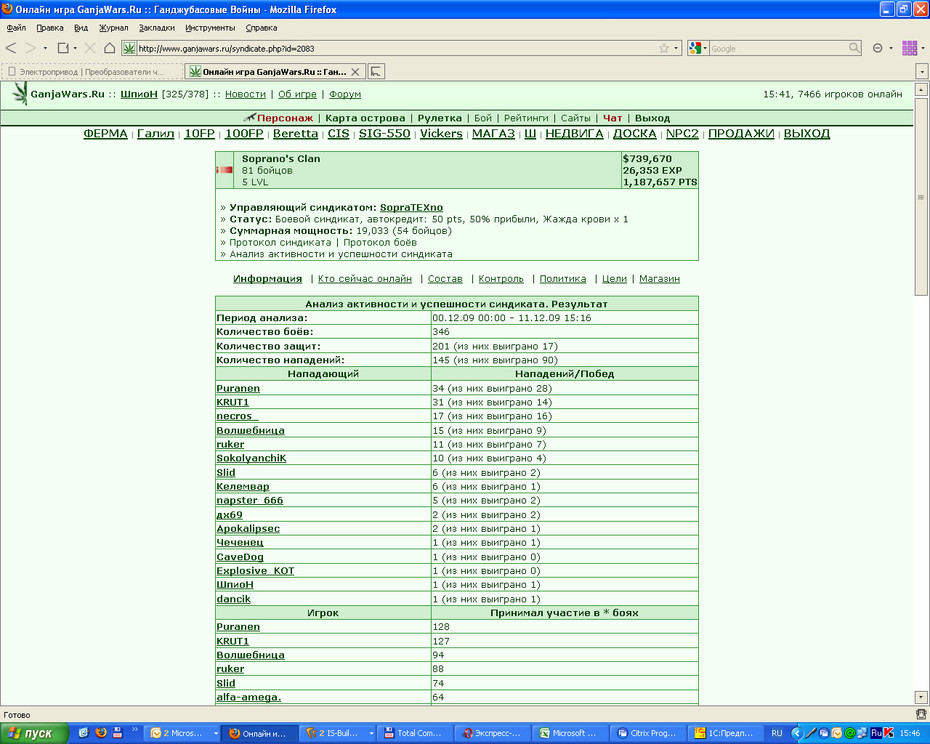Go back with the browser Back arrow
Screen dimensions: 930x744
point(11,48)
